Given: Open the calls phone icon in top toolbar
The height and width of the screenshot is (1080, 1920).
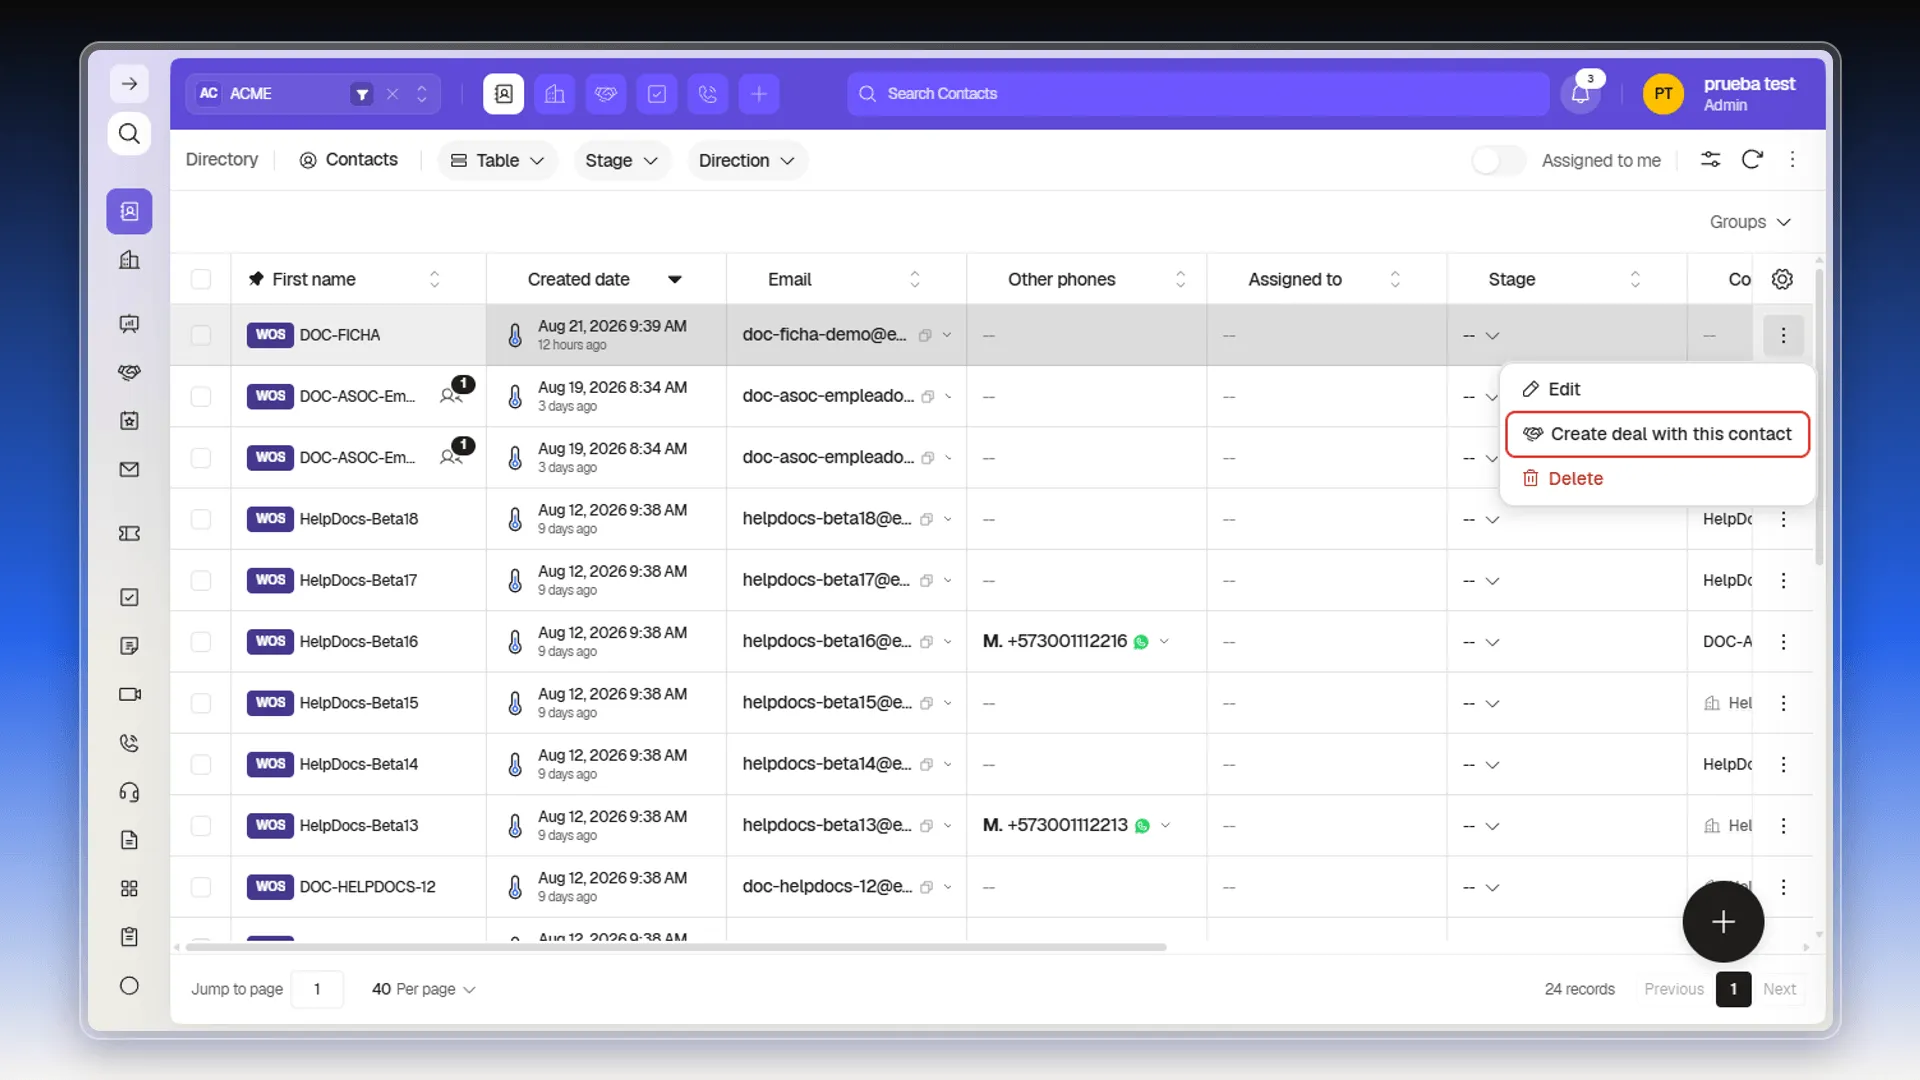Looking at the screenshot, I should pyautogui.click(x=708, y=94).
